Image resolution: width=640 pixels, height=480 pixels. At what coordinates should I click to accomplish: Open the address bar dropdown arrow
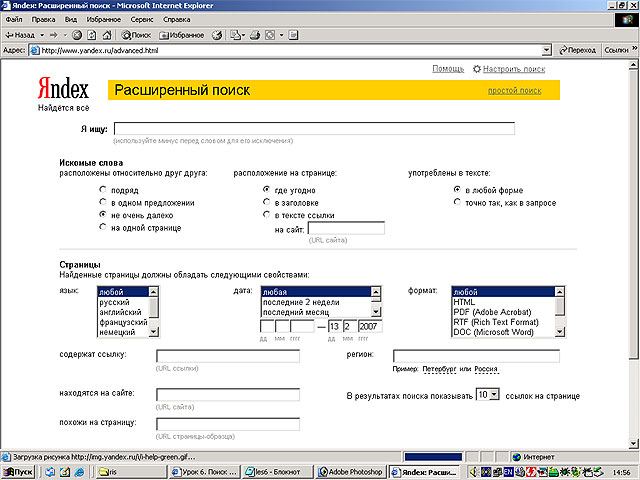click(x=546, y=49)
